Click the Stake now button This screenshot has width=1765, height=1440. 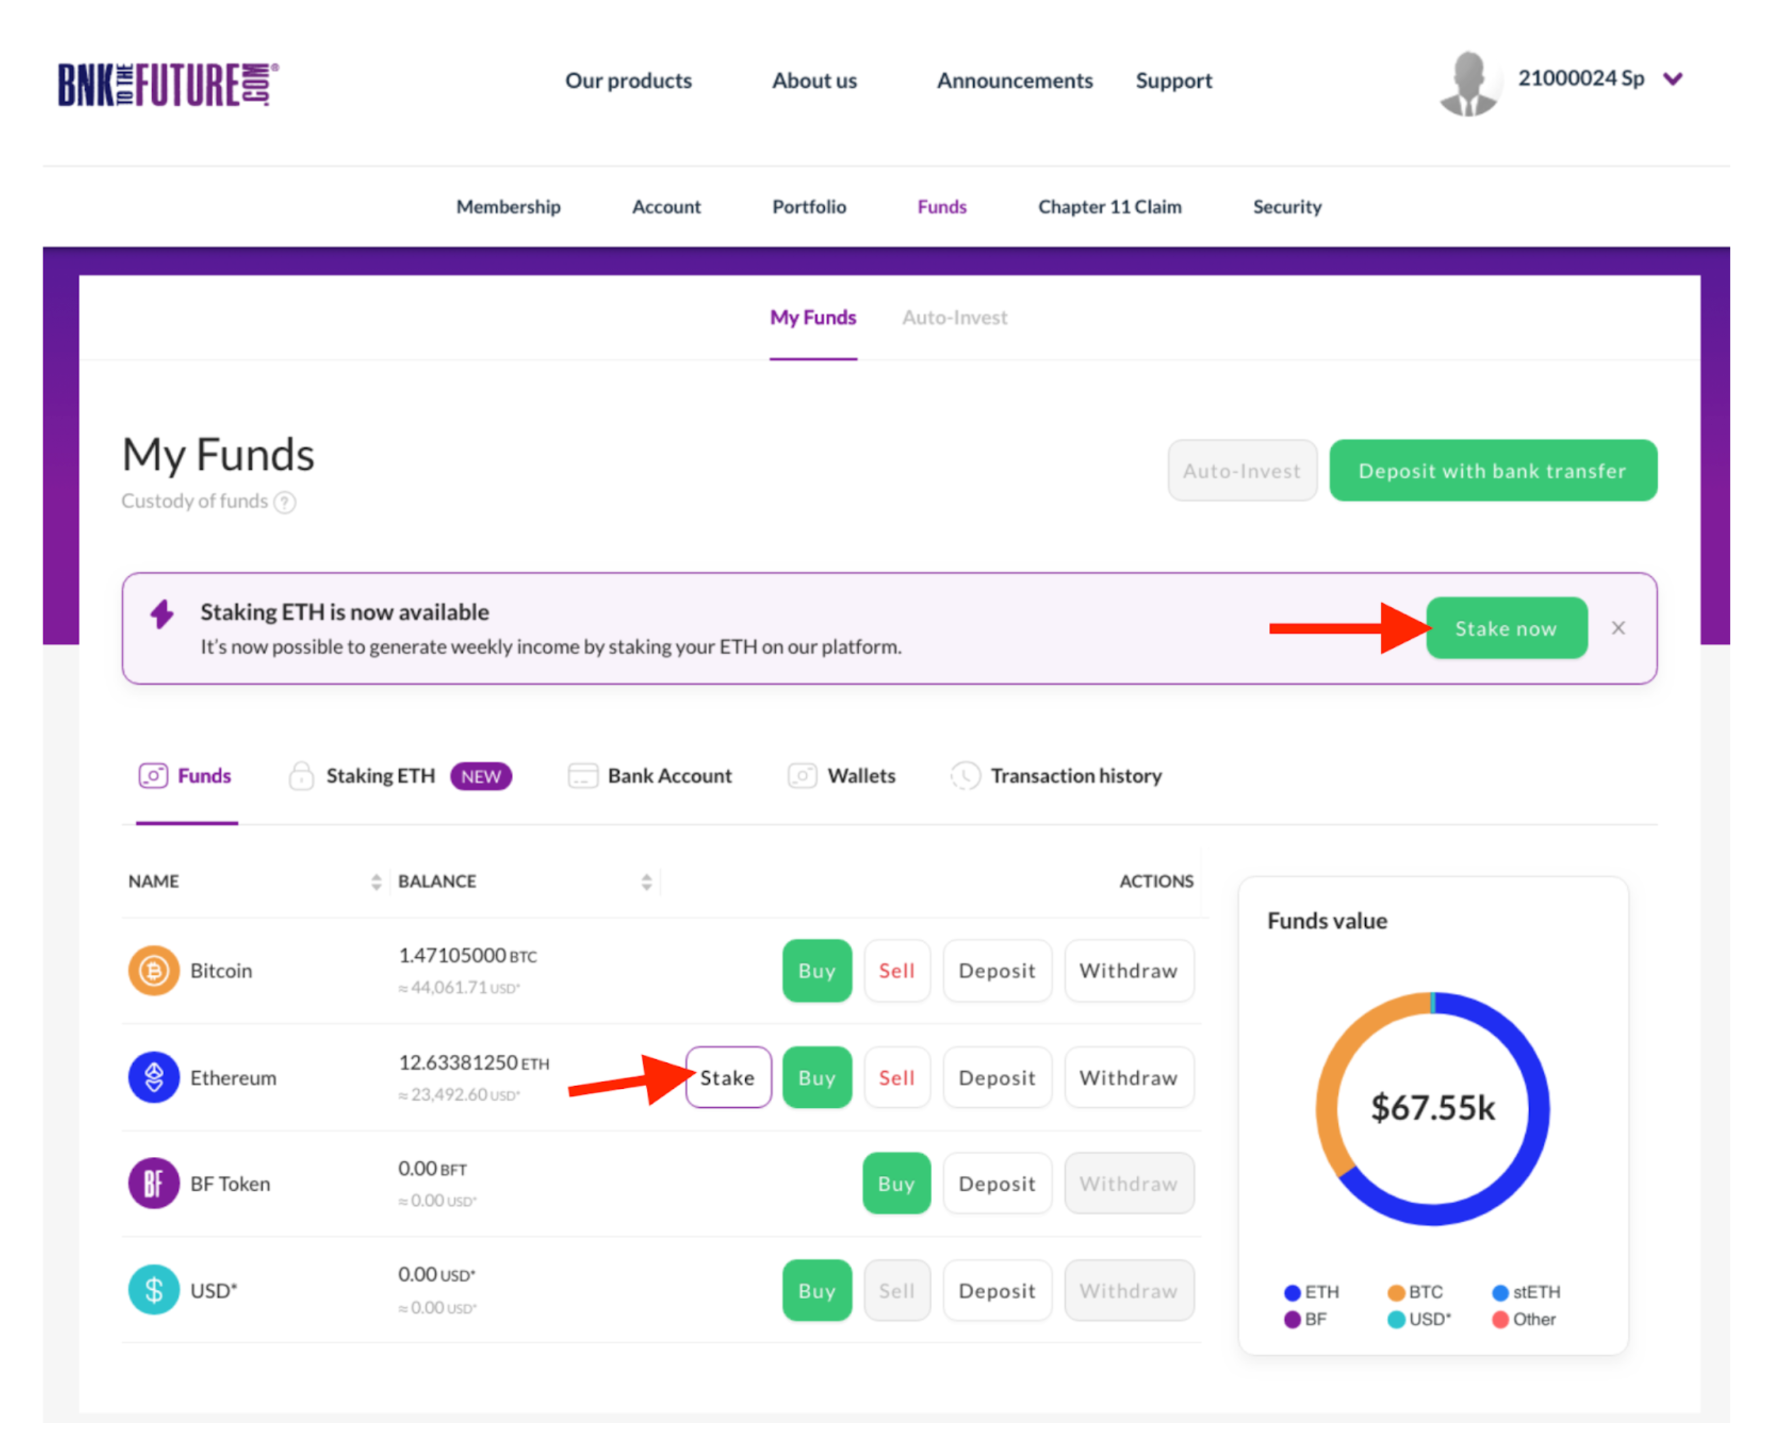[1506, 628]
